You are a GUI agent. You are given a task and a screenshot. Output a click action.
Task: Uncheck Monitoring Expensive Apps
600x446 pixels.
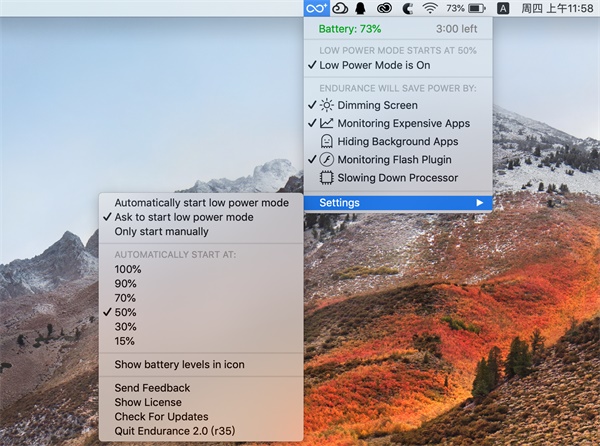[398, 123]
